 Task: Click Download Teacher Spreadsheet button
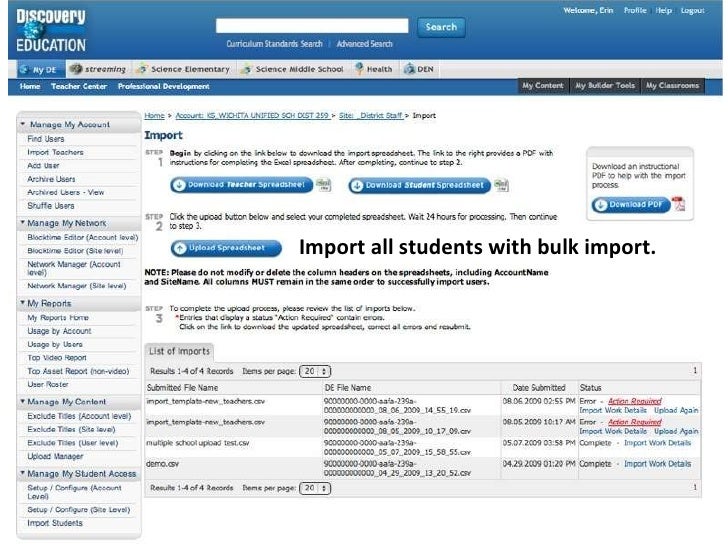pyautogui.click(x=241, y=185)
